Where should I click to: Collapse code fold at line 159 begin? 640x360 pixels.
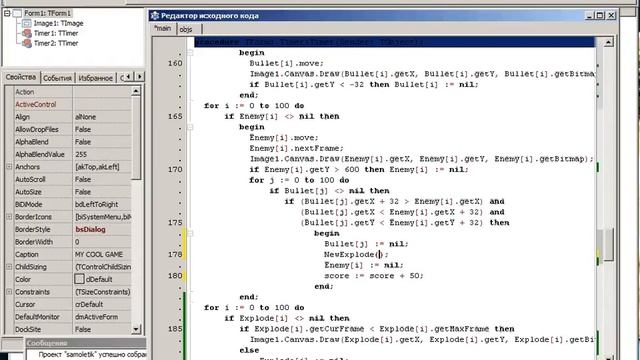click(190, 53)
